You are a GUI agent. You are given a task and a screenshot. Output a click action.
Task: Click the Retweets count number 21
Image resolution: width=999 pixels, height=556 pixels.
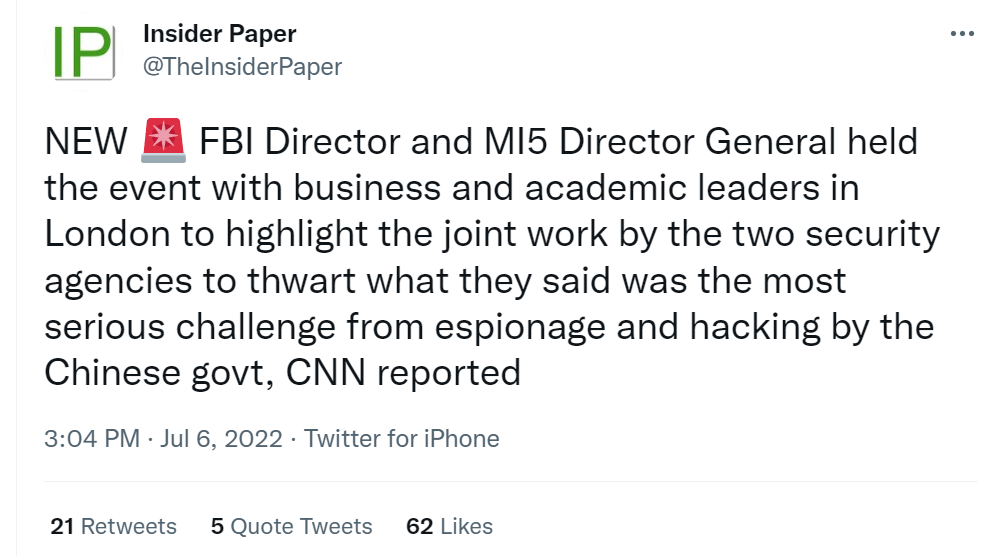pyautogui.click(x=62, y=527)
